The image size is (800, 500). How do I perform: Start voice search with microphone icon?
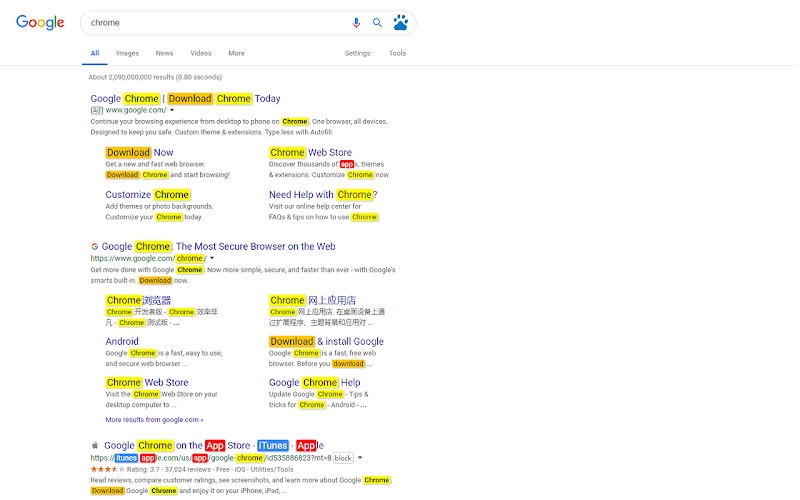(x=356, y=23)
